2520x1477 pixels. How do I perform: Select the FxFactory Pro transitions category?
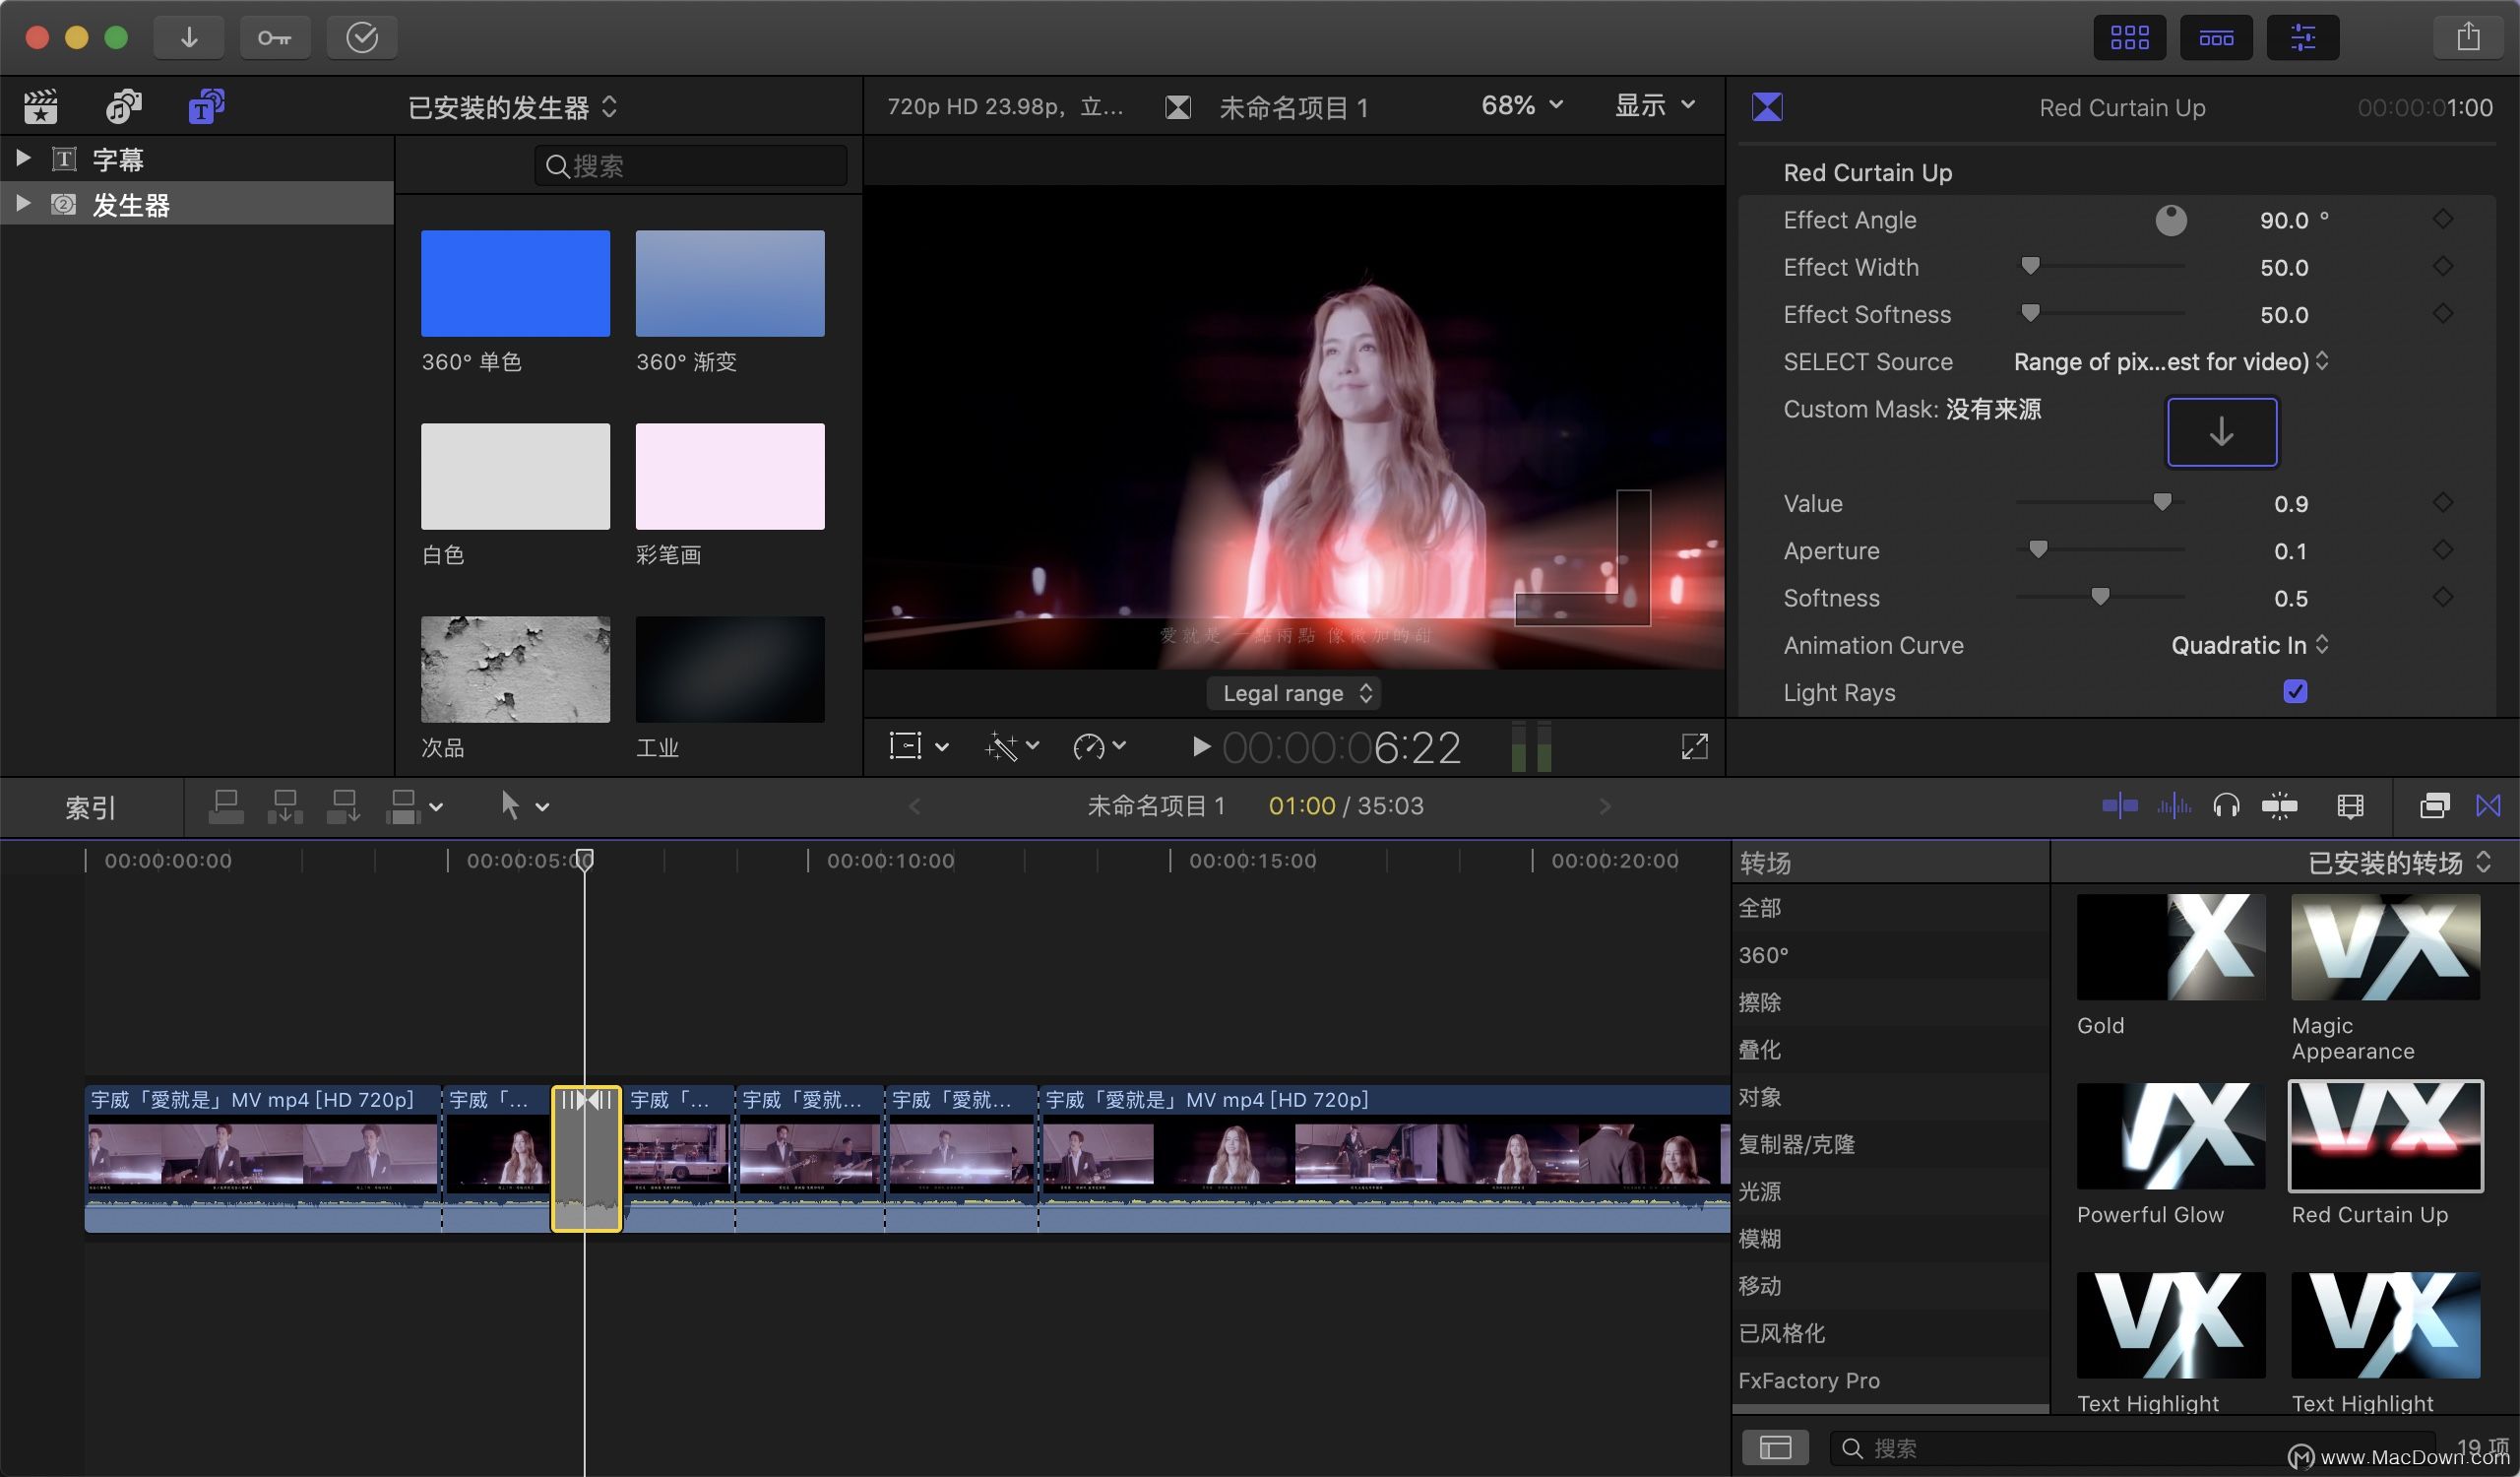(1808, 1381)
